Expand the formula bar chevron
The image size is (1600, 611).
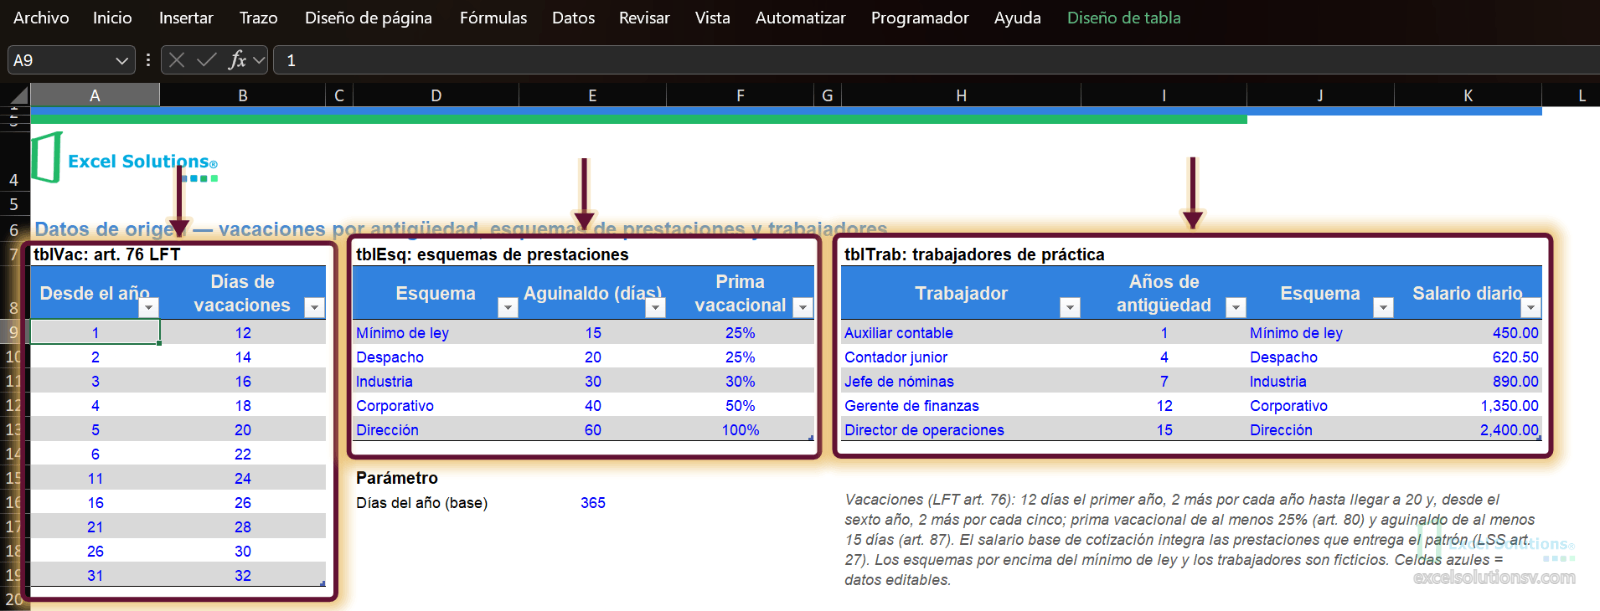click(x=259, y=60)
